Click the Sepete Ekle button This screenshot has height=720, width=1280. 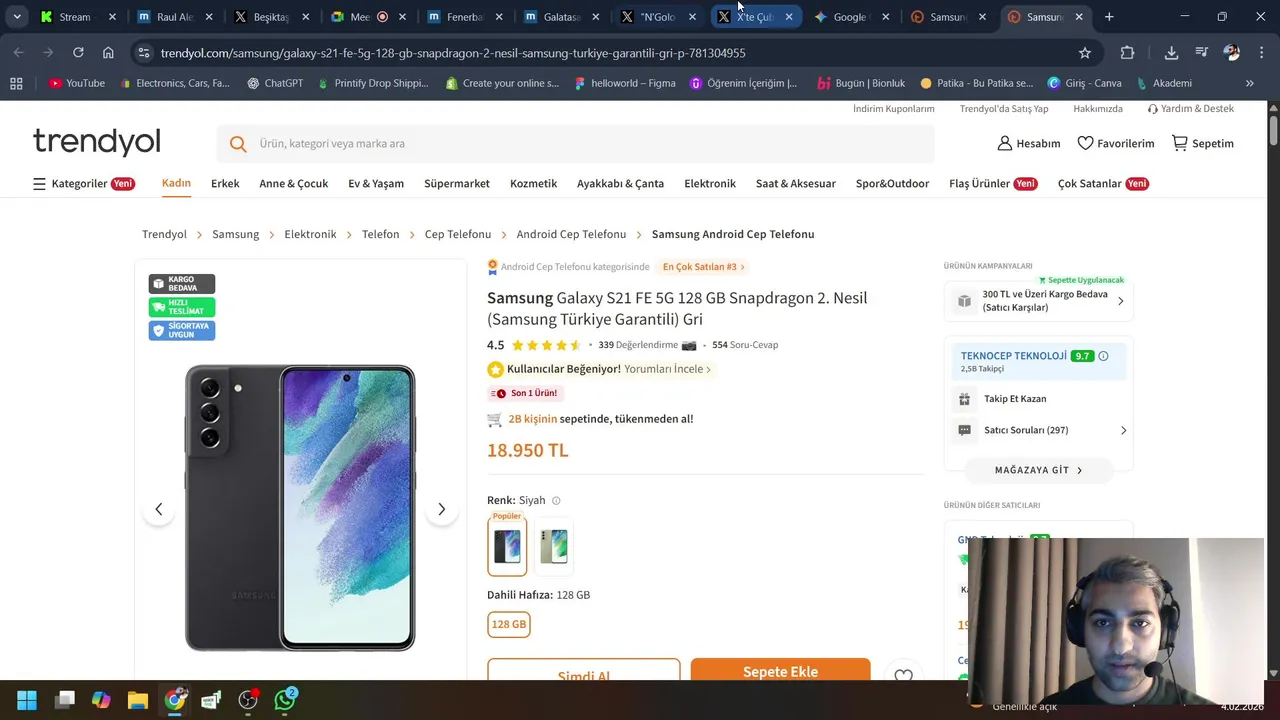click(x=780, y=671)
